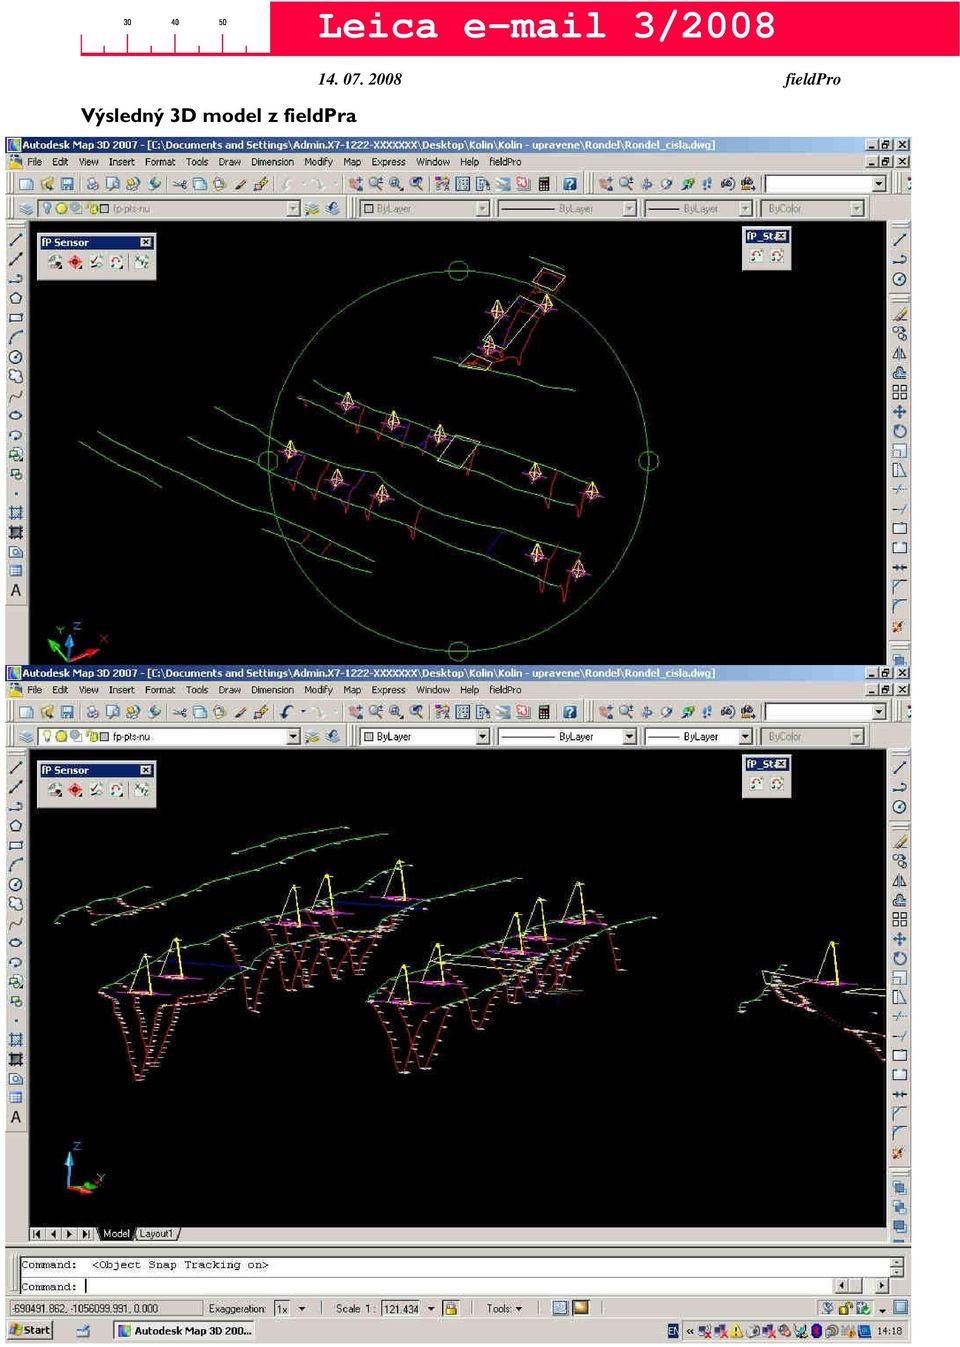This screenshot has height=1347, width=960.
Task: Expand fp-pts-nu layer dropdown in lower window
Action: pos(293,736)
